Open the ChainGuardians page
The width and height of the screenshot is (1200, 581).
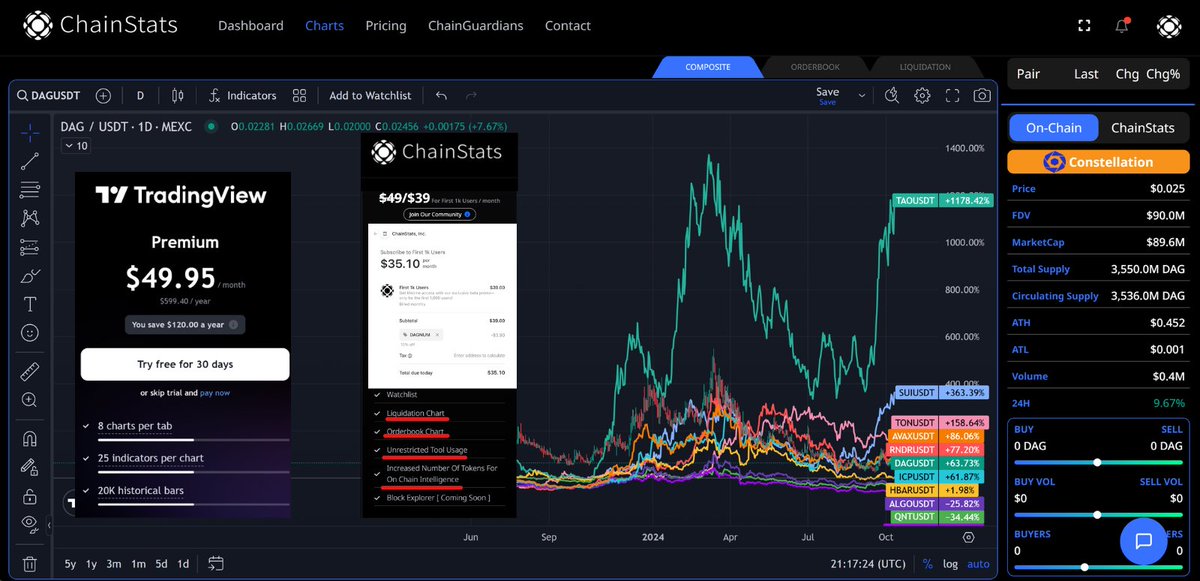pyautogui.click(x=475, y=26)
